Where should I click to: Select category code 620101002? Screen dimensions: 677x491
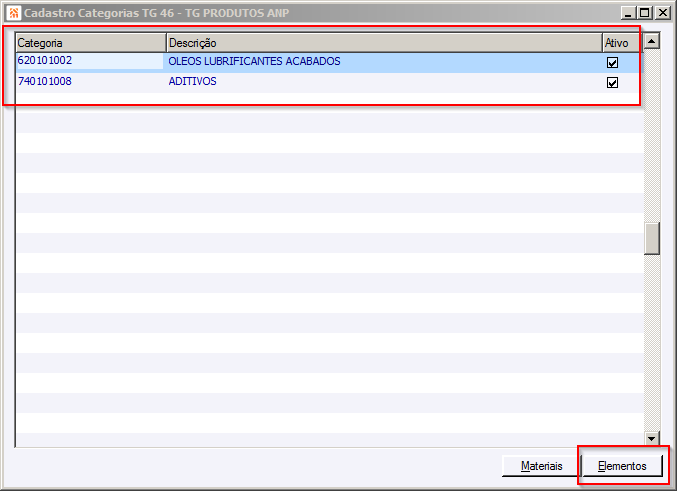click(45, 60)
